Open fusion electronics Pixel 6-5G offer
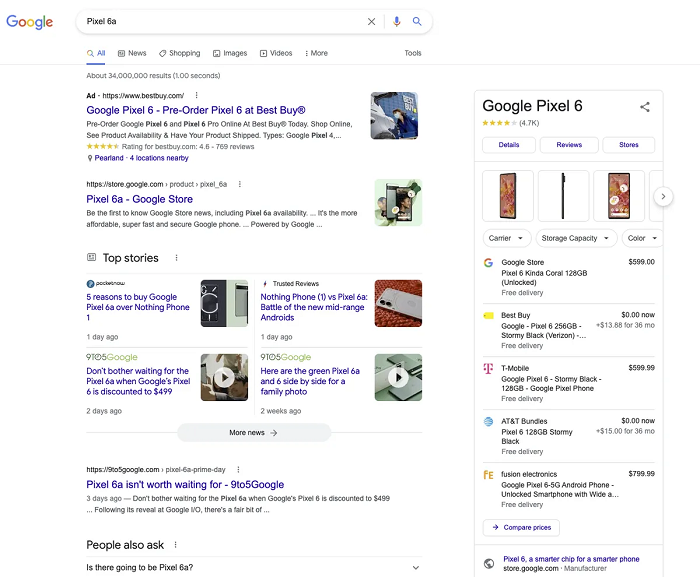Viewport: 700px width, 577px height. pyautogui.click(x=569, y=489)
